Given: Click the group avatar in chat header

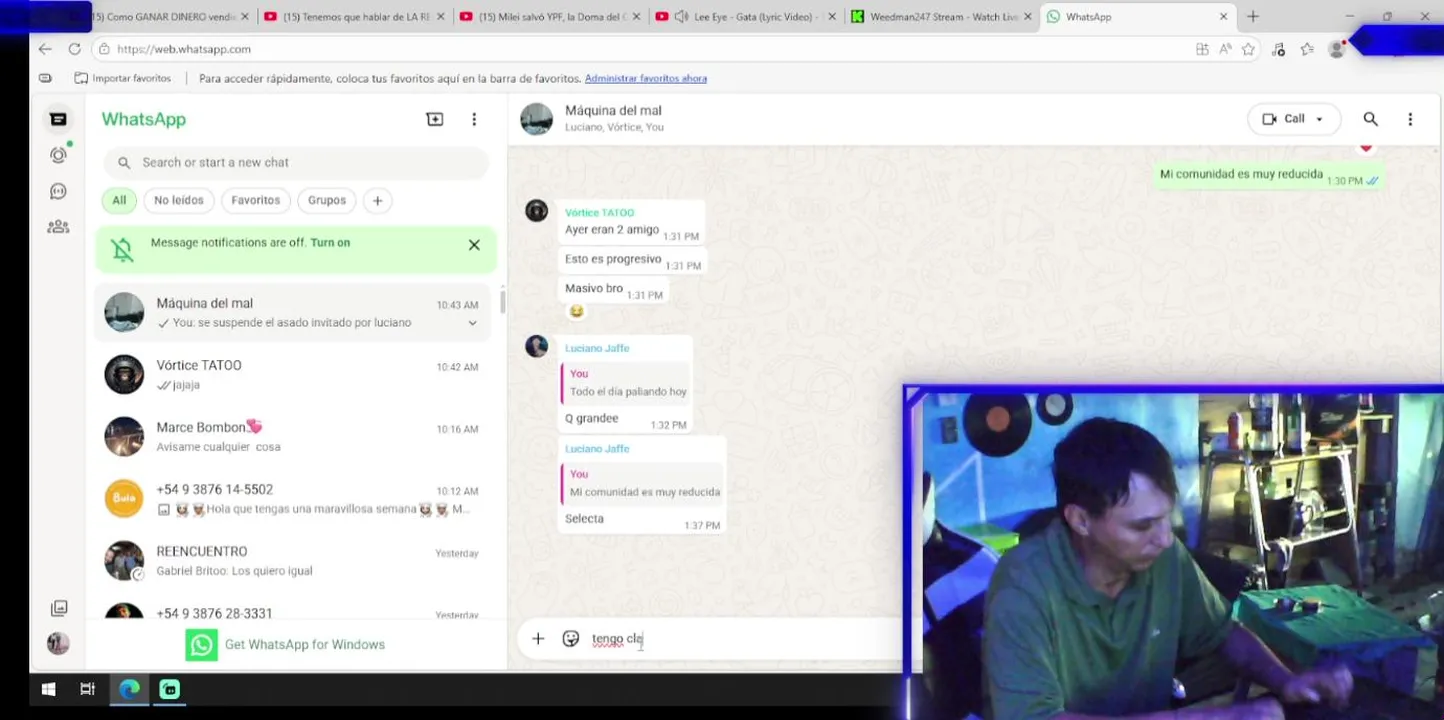Looking at the screenshot, I should coord(537,119).
